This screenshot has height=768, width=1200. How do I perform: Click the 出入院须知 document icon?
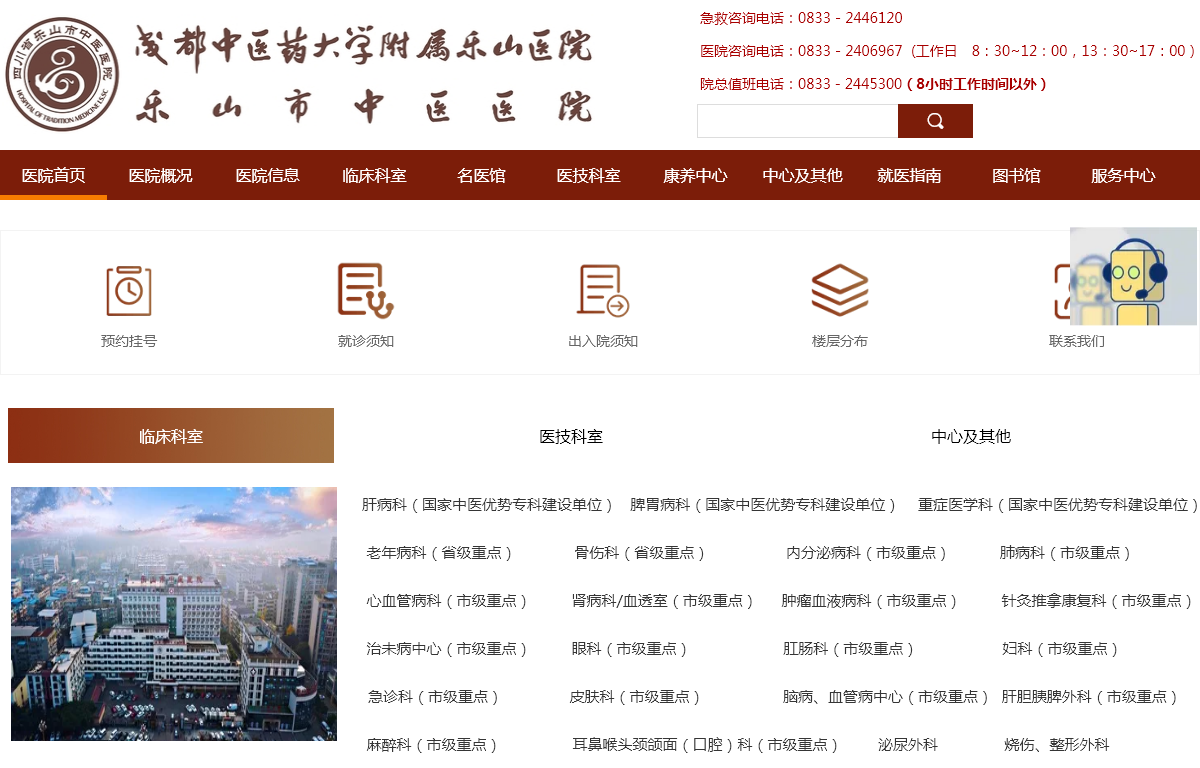coord(603,291)
